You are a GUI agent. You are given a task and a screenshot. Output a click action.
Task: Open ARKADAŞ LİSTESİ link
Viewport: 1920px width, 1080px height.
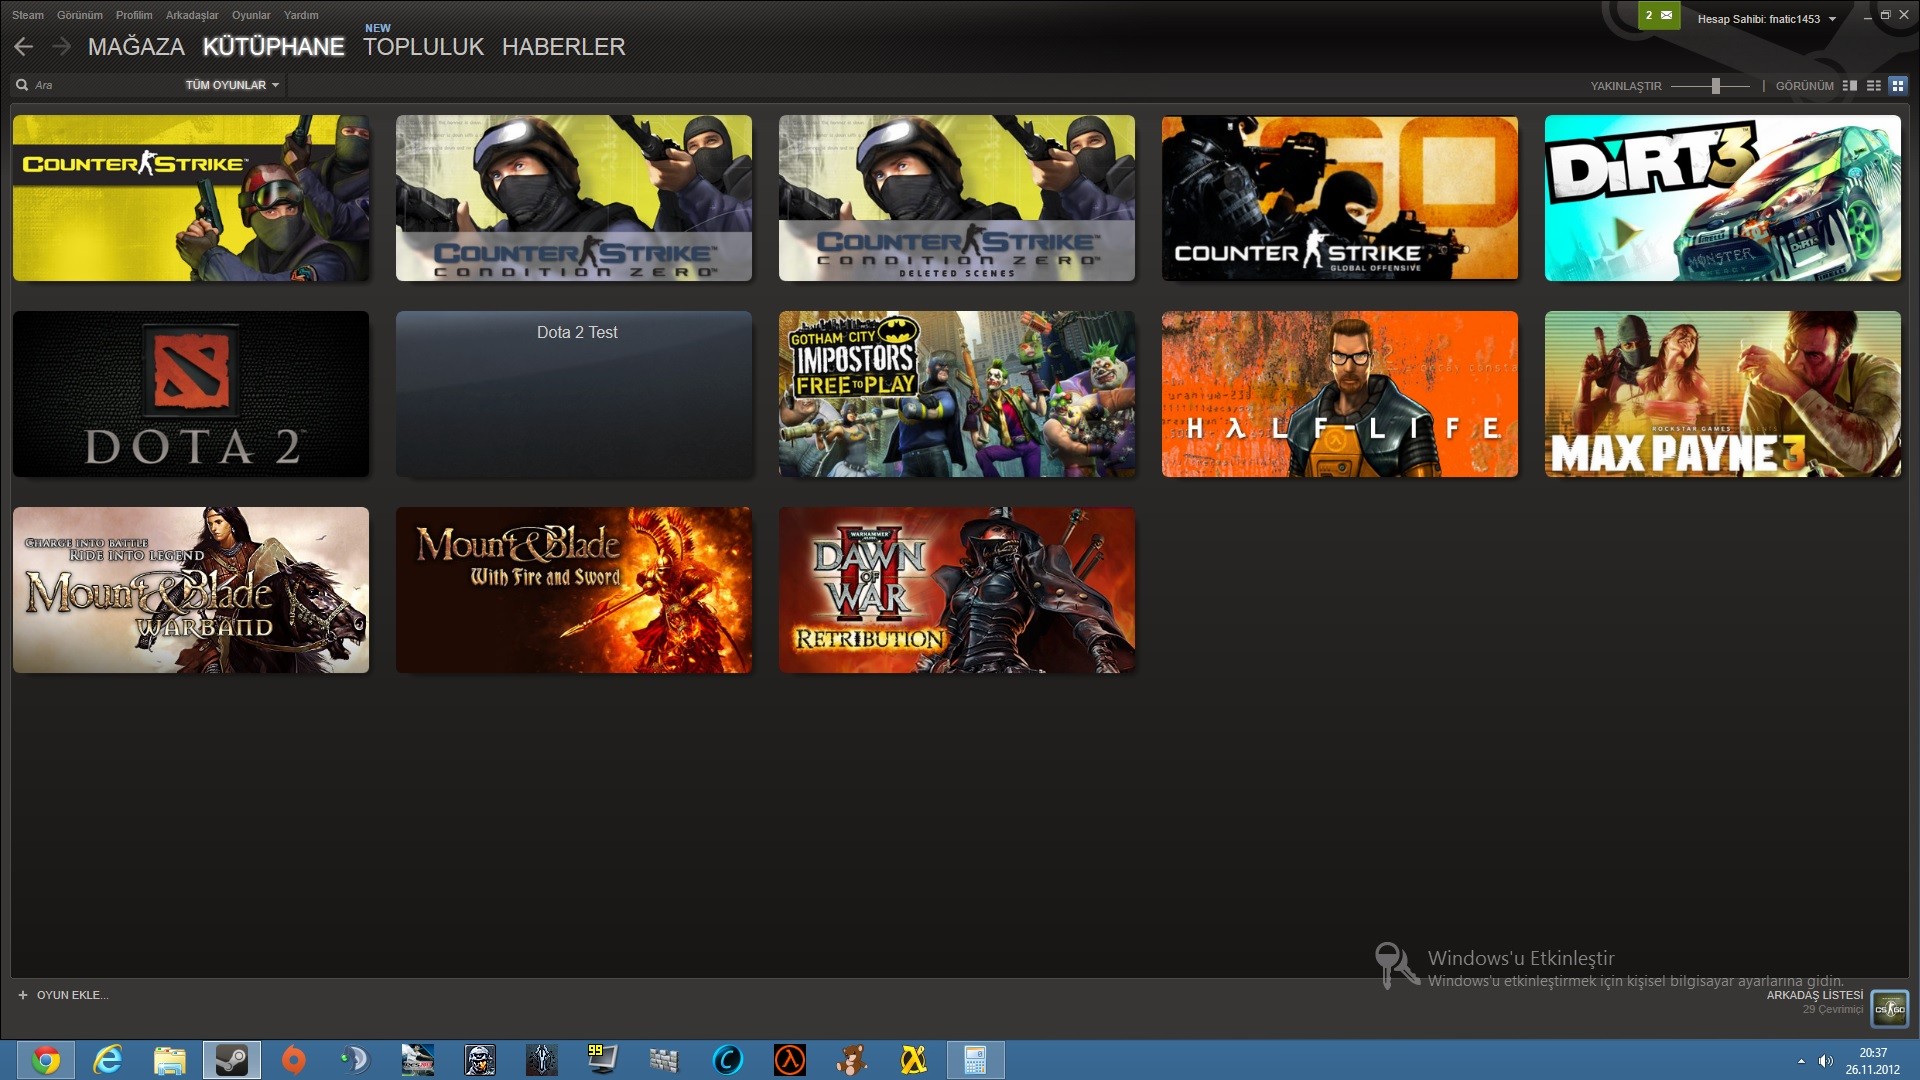pos(1814,995)
